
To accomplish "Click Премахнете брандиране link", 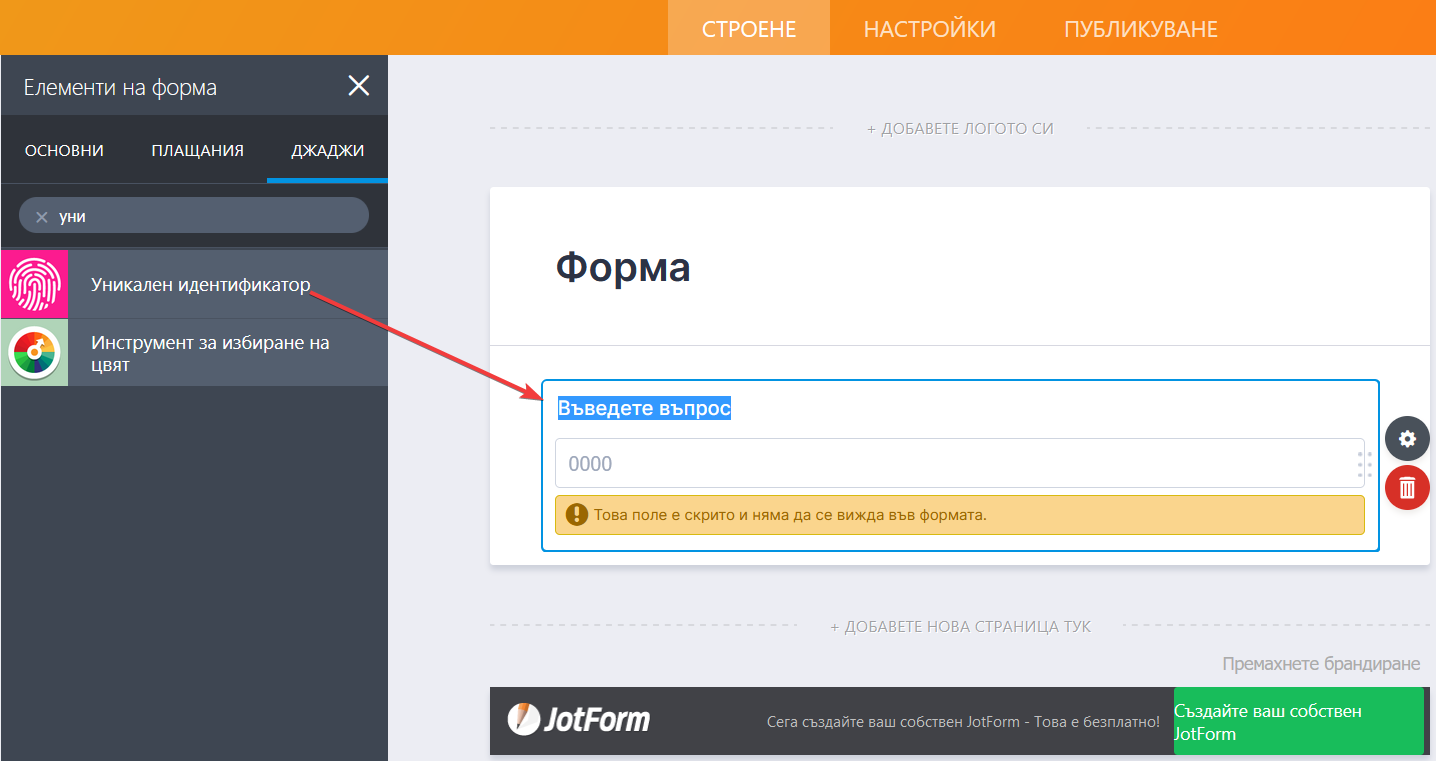I will tap(1320, 664).
